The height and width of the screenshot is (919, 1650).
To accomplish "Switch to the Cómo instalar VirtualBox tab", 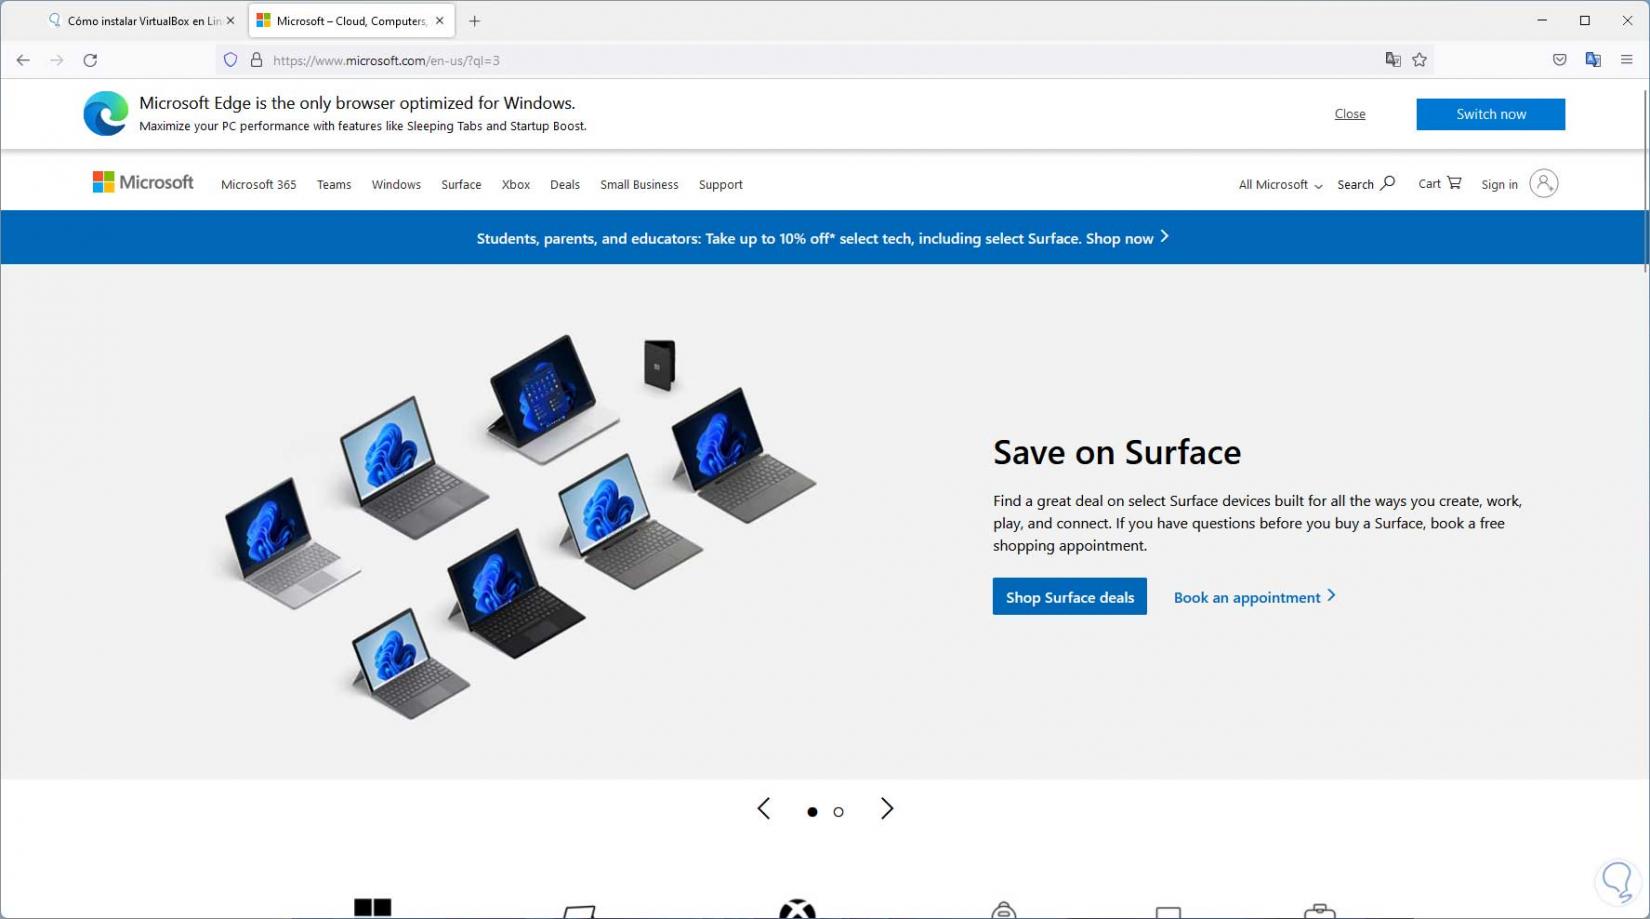I will click(144, 21).
